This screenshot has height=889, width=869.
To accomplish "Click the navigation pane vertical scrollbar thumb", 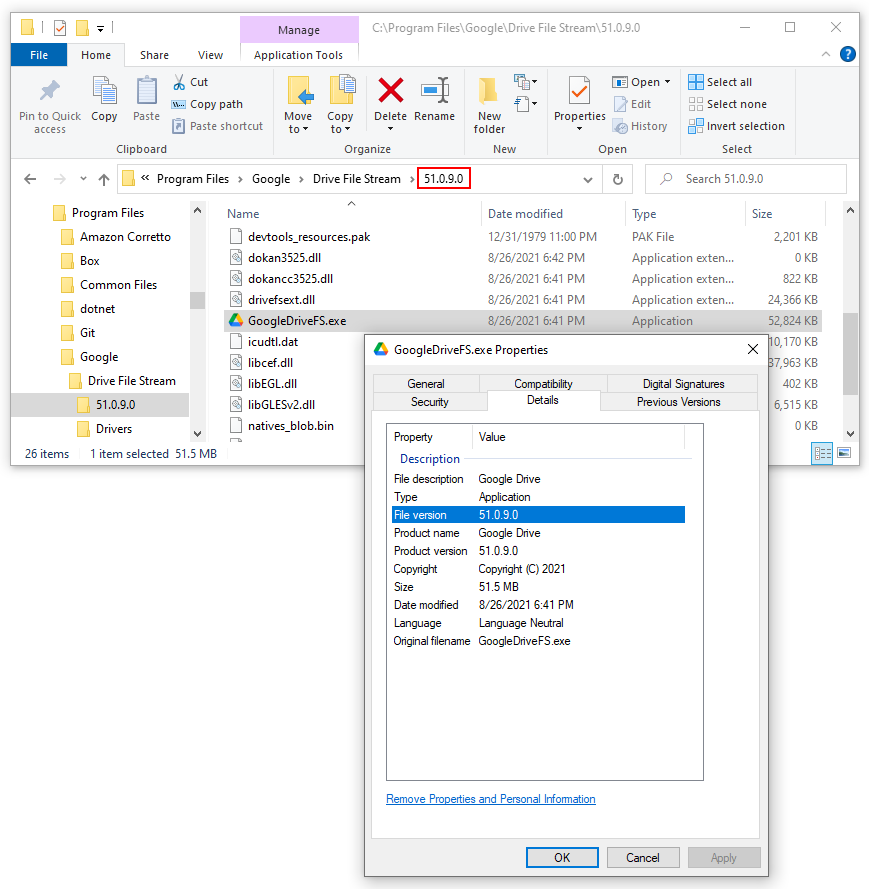I will pyautogui.click(x=197, y=300).
